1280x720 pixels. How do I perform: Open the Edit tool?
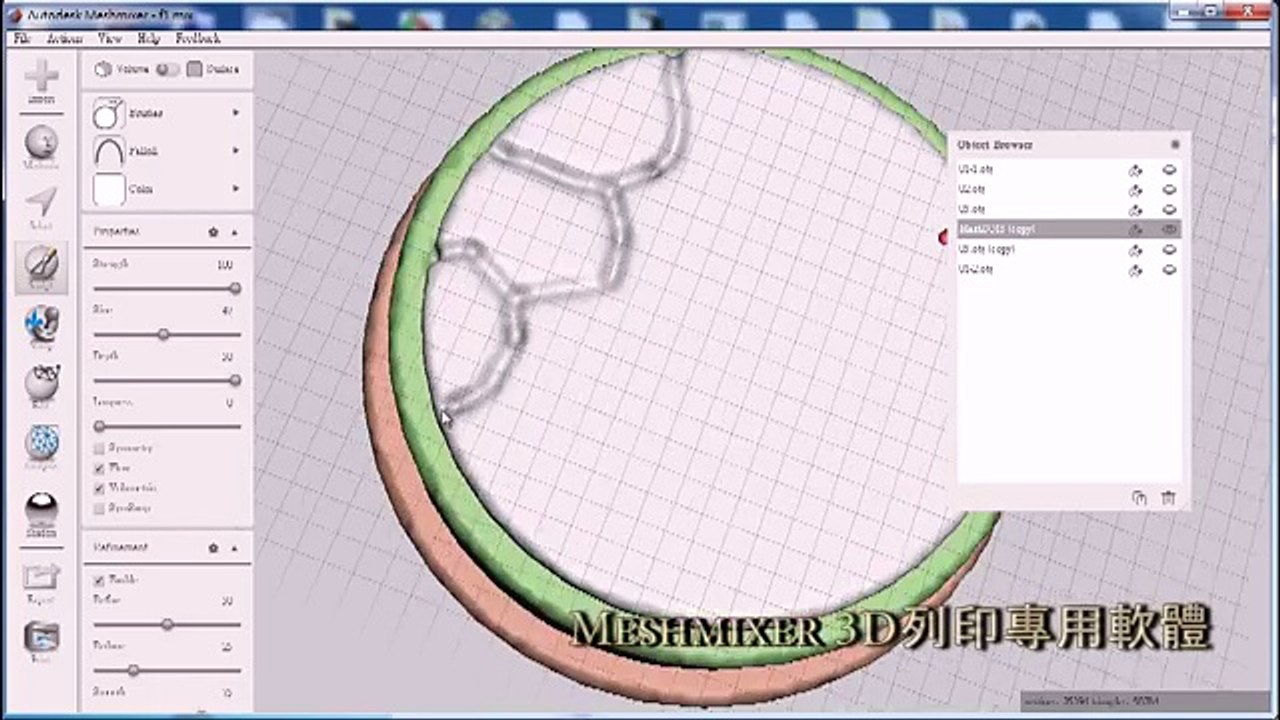tap(42, 386)
